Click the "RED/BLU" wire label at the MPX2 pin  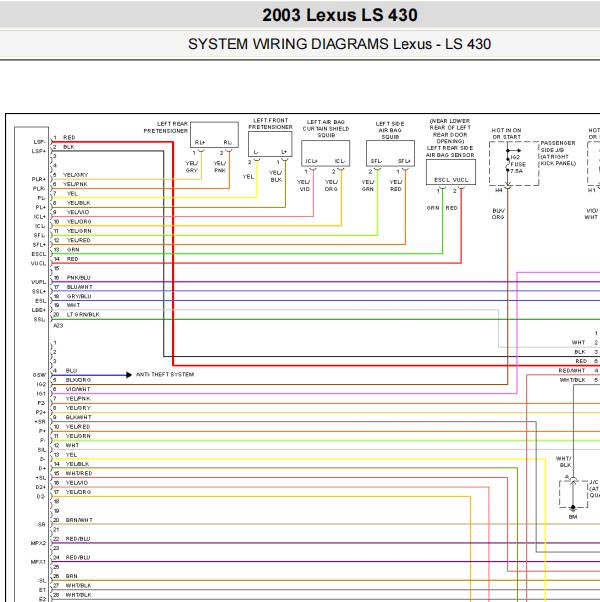tap(78, 539)
